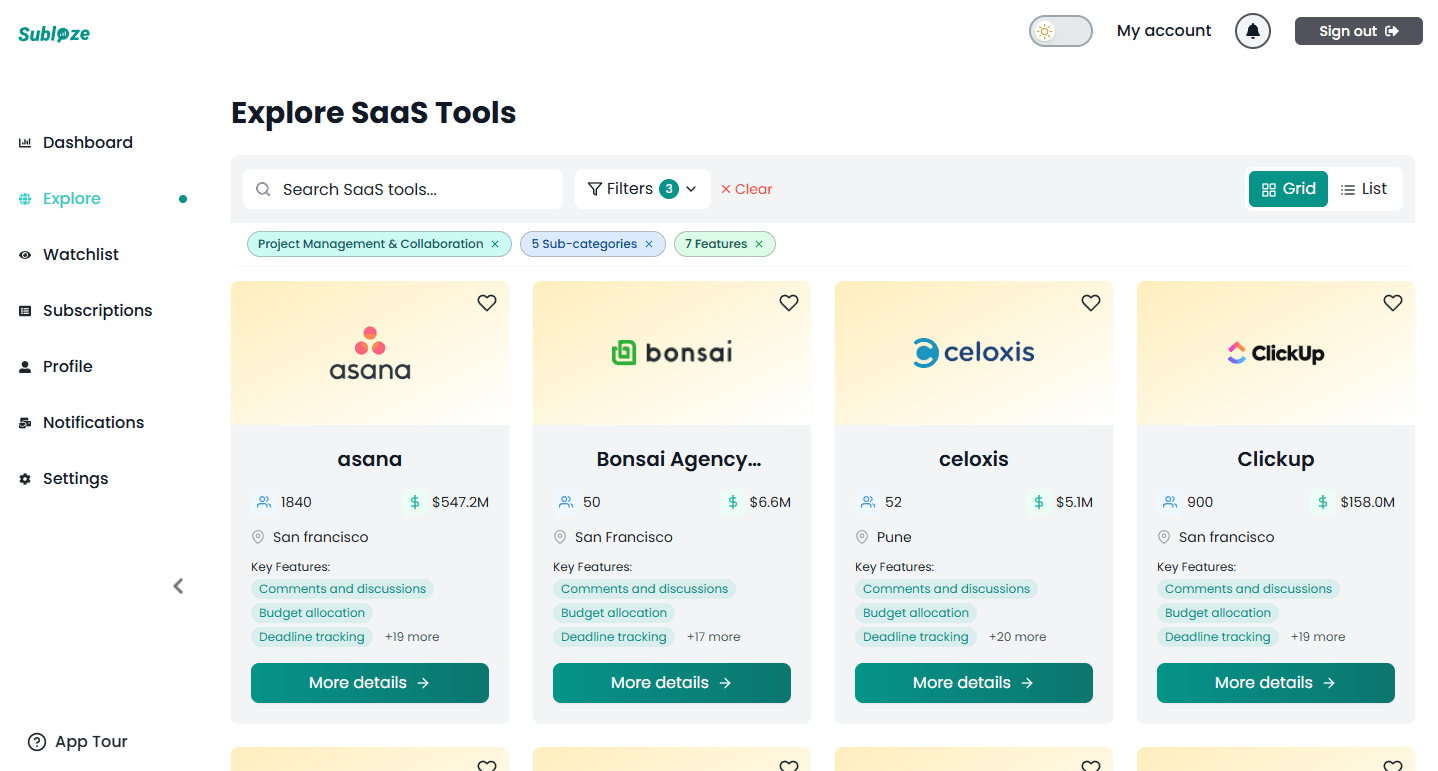Open the search magnifier in search bar

tap(262, 189)
